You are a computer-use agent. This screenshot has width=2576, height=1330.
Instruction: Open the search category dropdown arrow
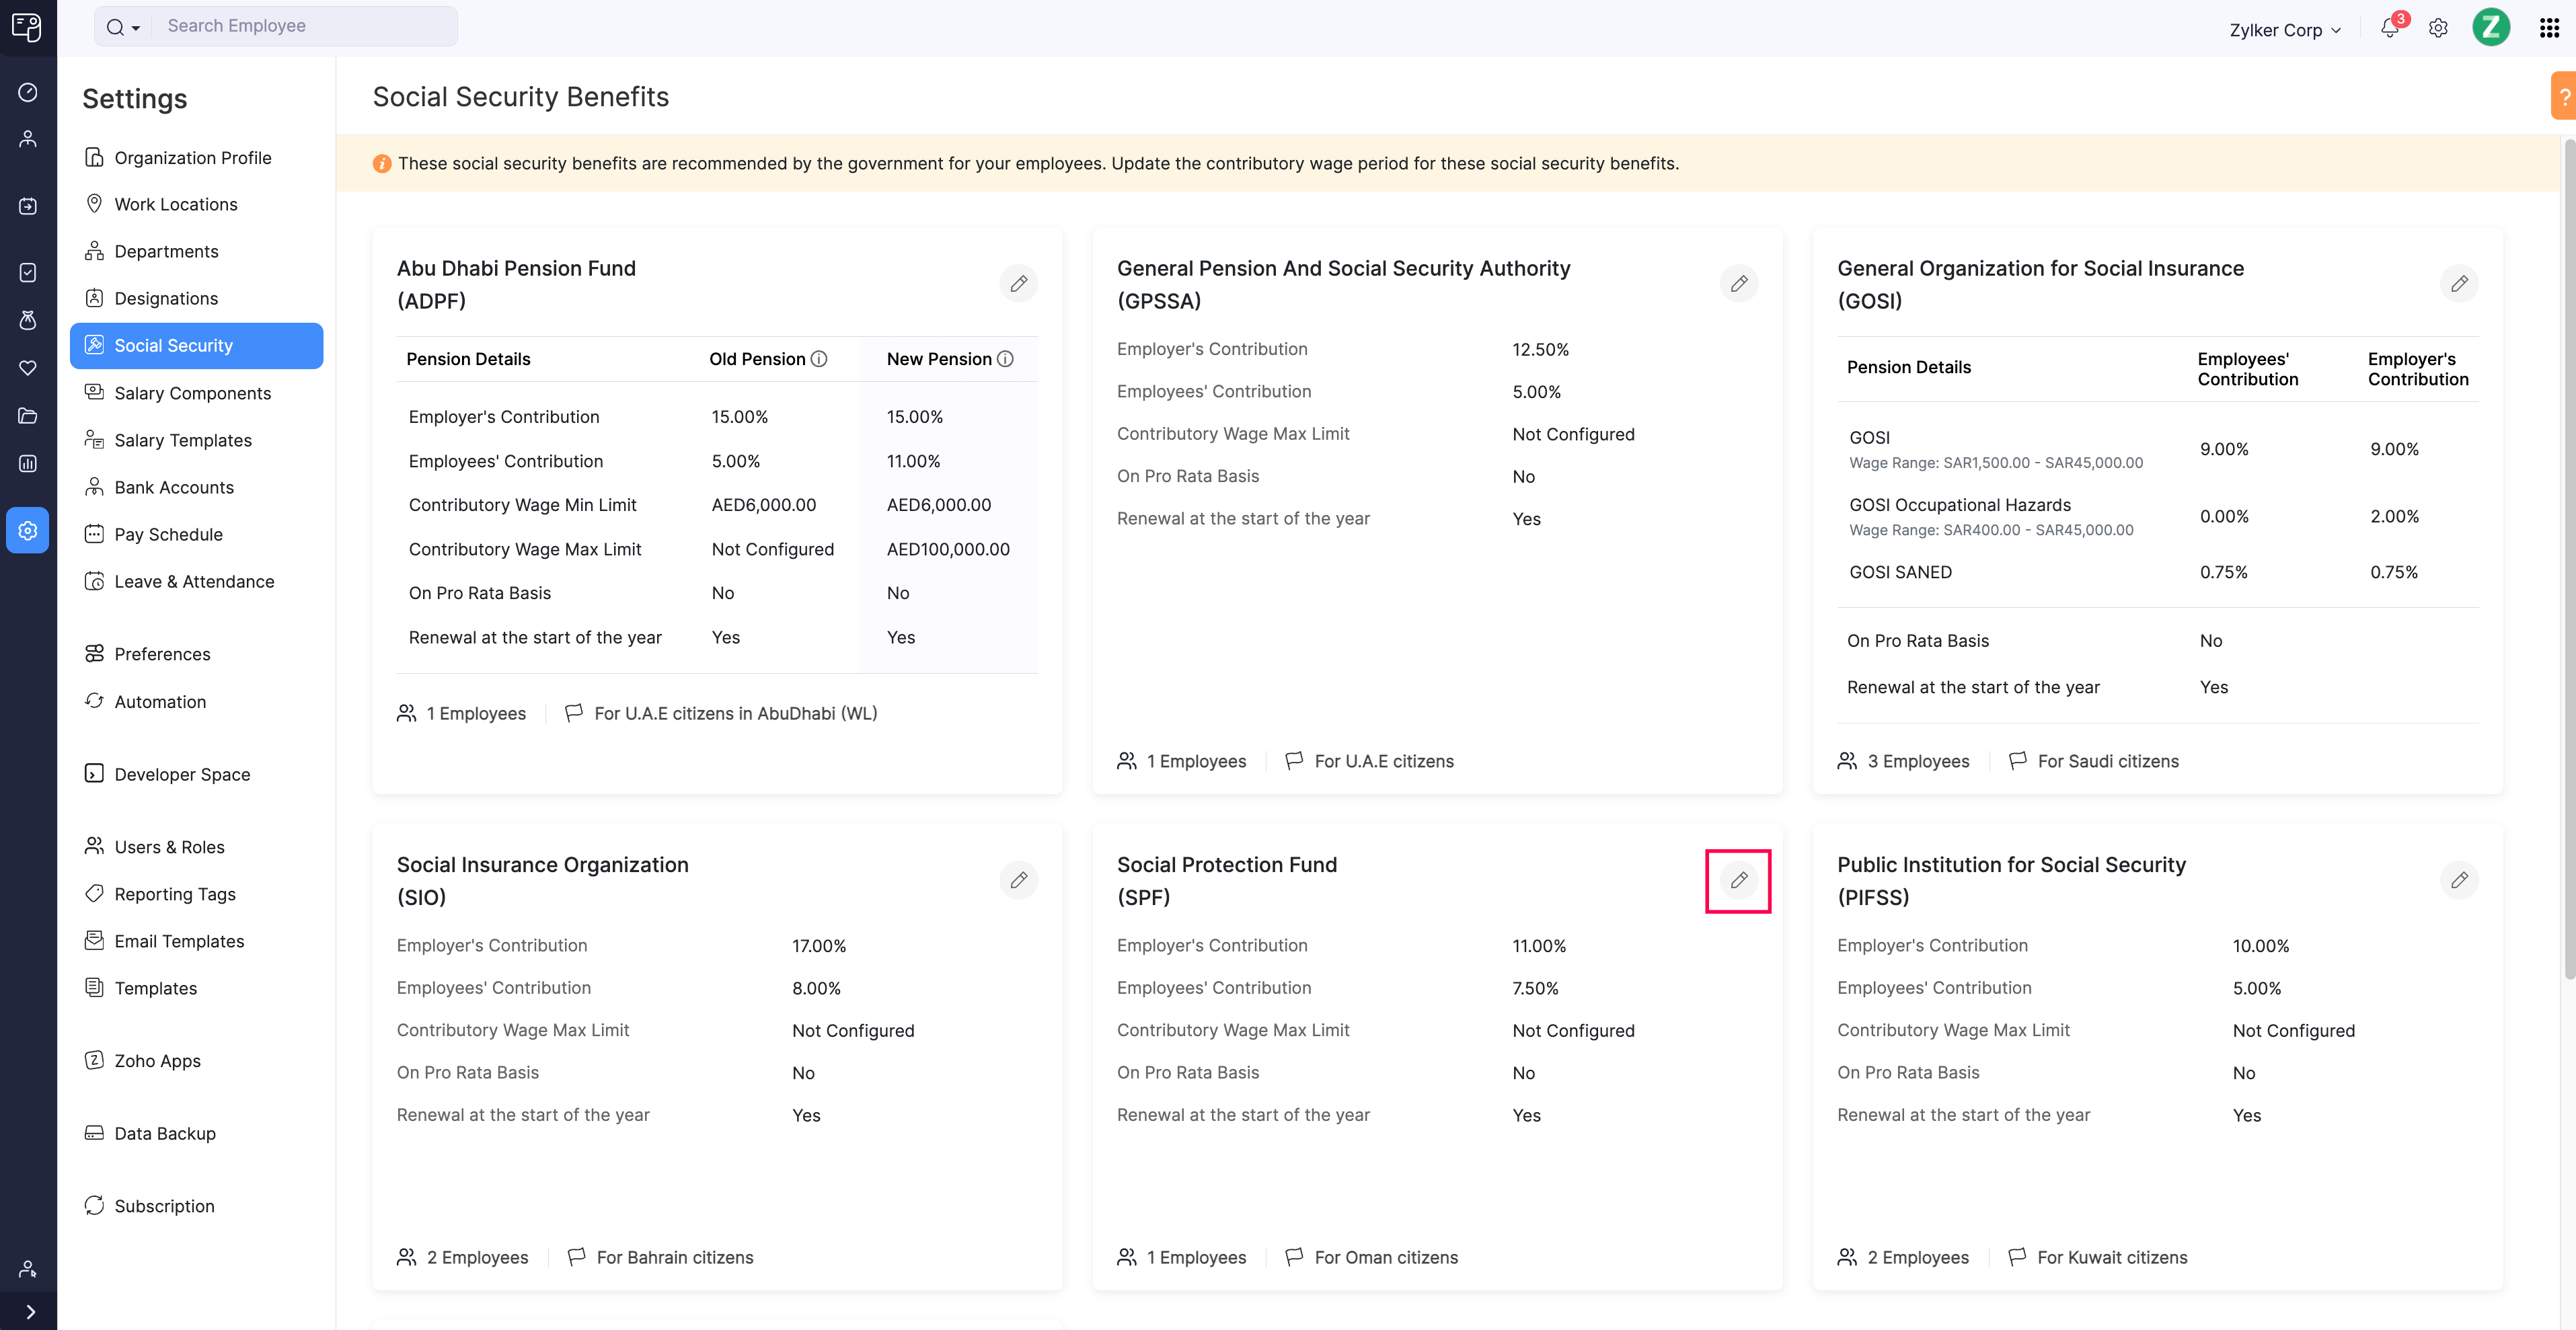(136, 26)
